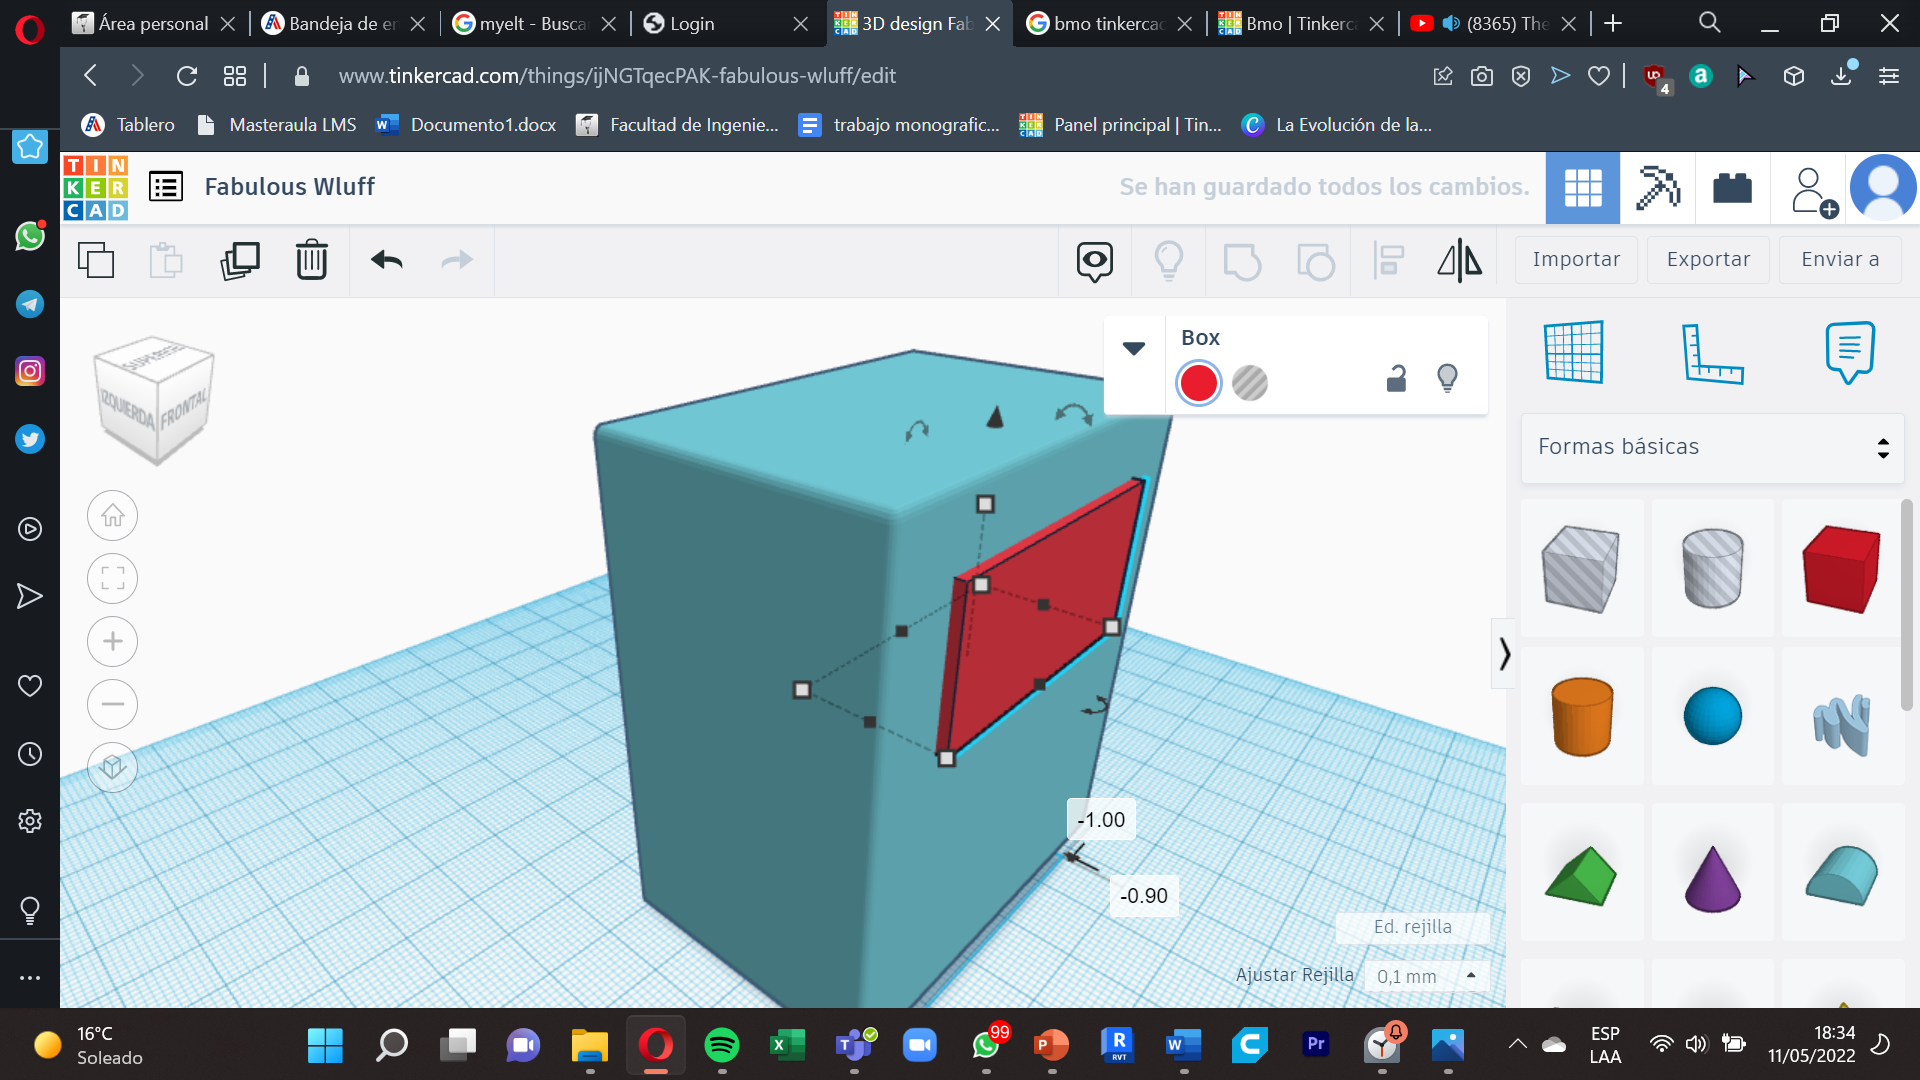Screen dimensions: 1920x1080
Task: Toggle the lock on the Box shape
Action: click(x=1396, y=379)
